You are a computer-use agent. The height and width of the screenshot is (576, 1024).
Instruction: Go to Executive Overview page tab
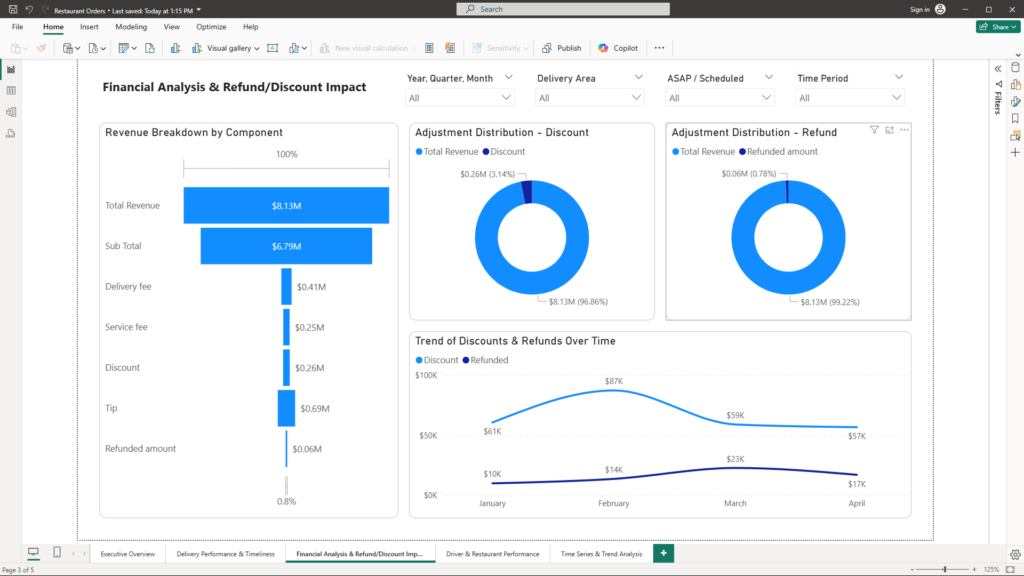[128, 553]
